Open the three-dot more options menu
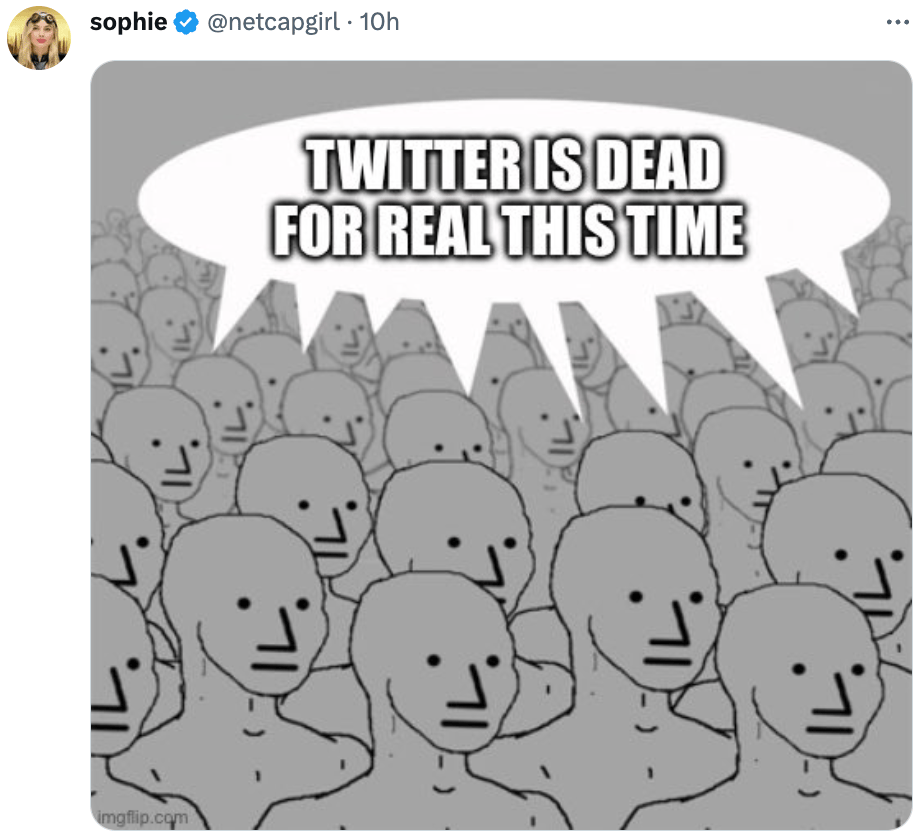Screen dimensions: 916x838 tap(897, 22)
